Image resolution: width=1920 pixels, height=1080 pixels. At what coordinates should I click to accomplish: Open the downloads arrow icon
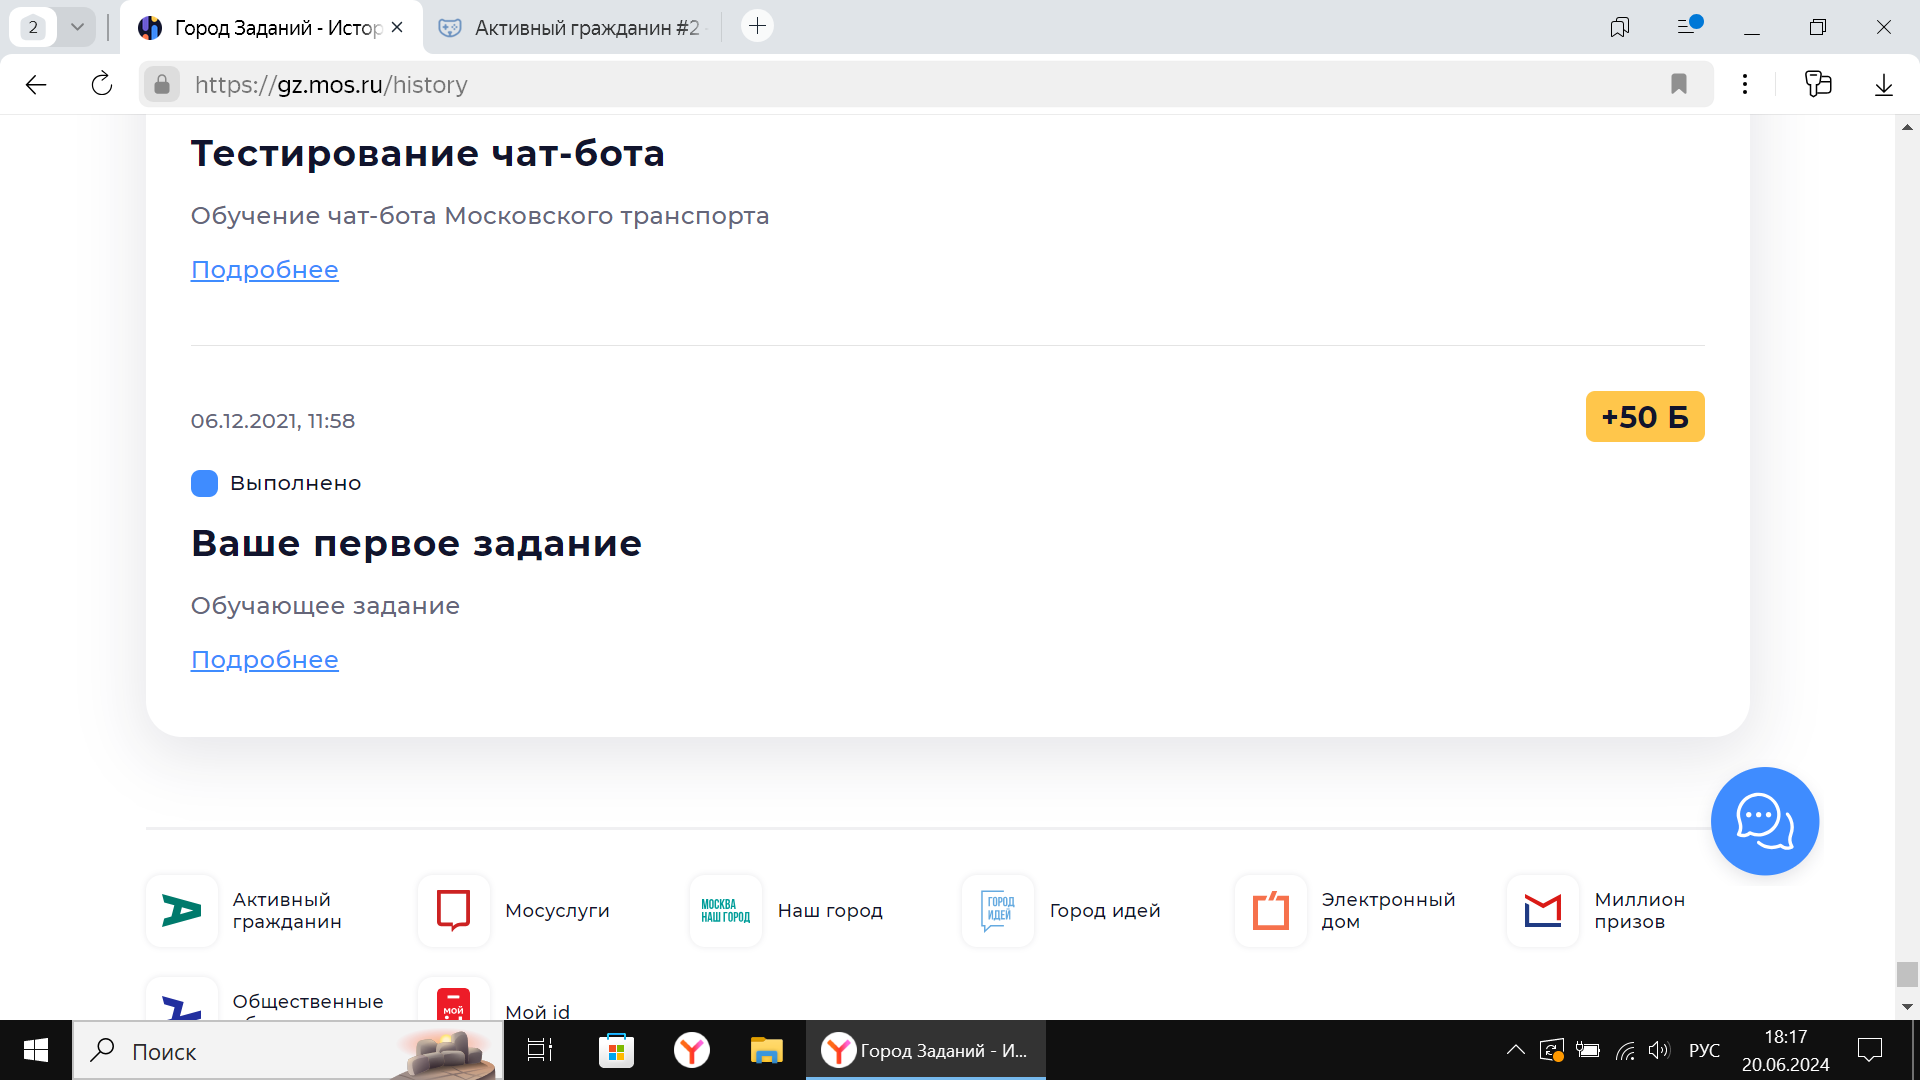pos(1884,85)
